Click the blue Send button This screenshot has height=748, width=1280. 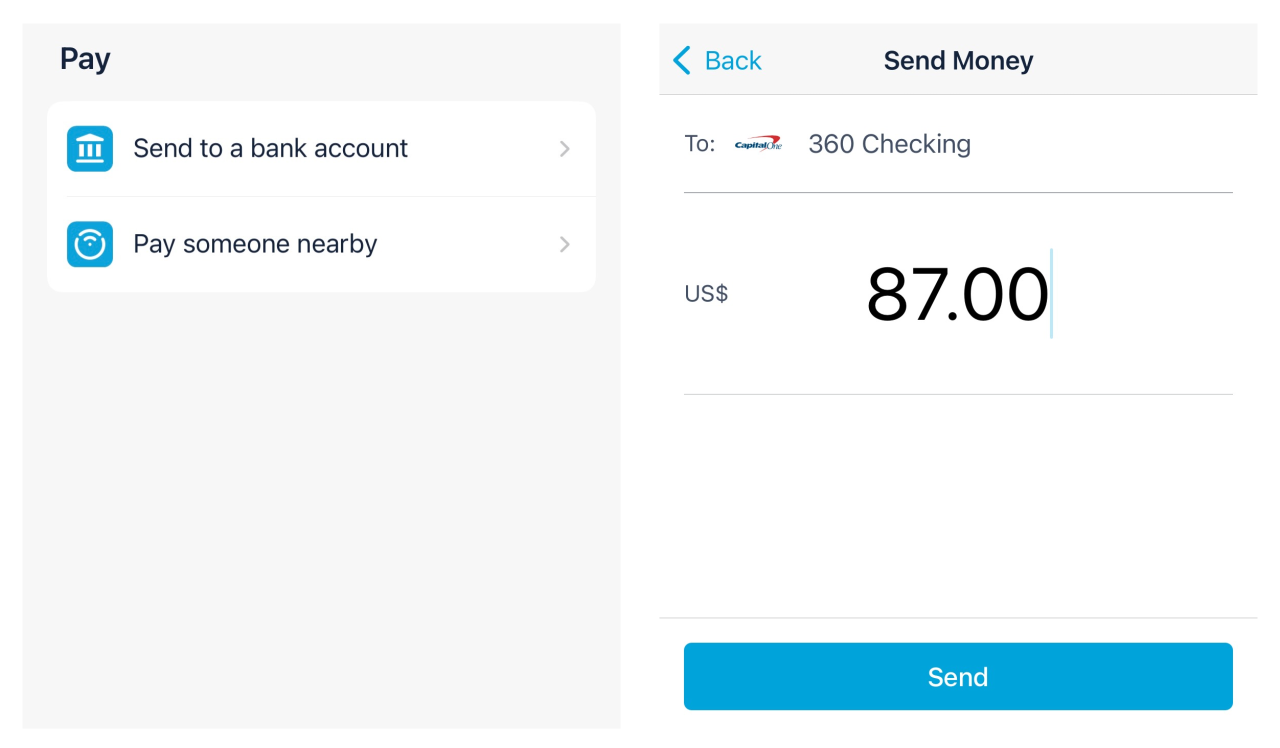[958, 677]
